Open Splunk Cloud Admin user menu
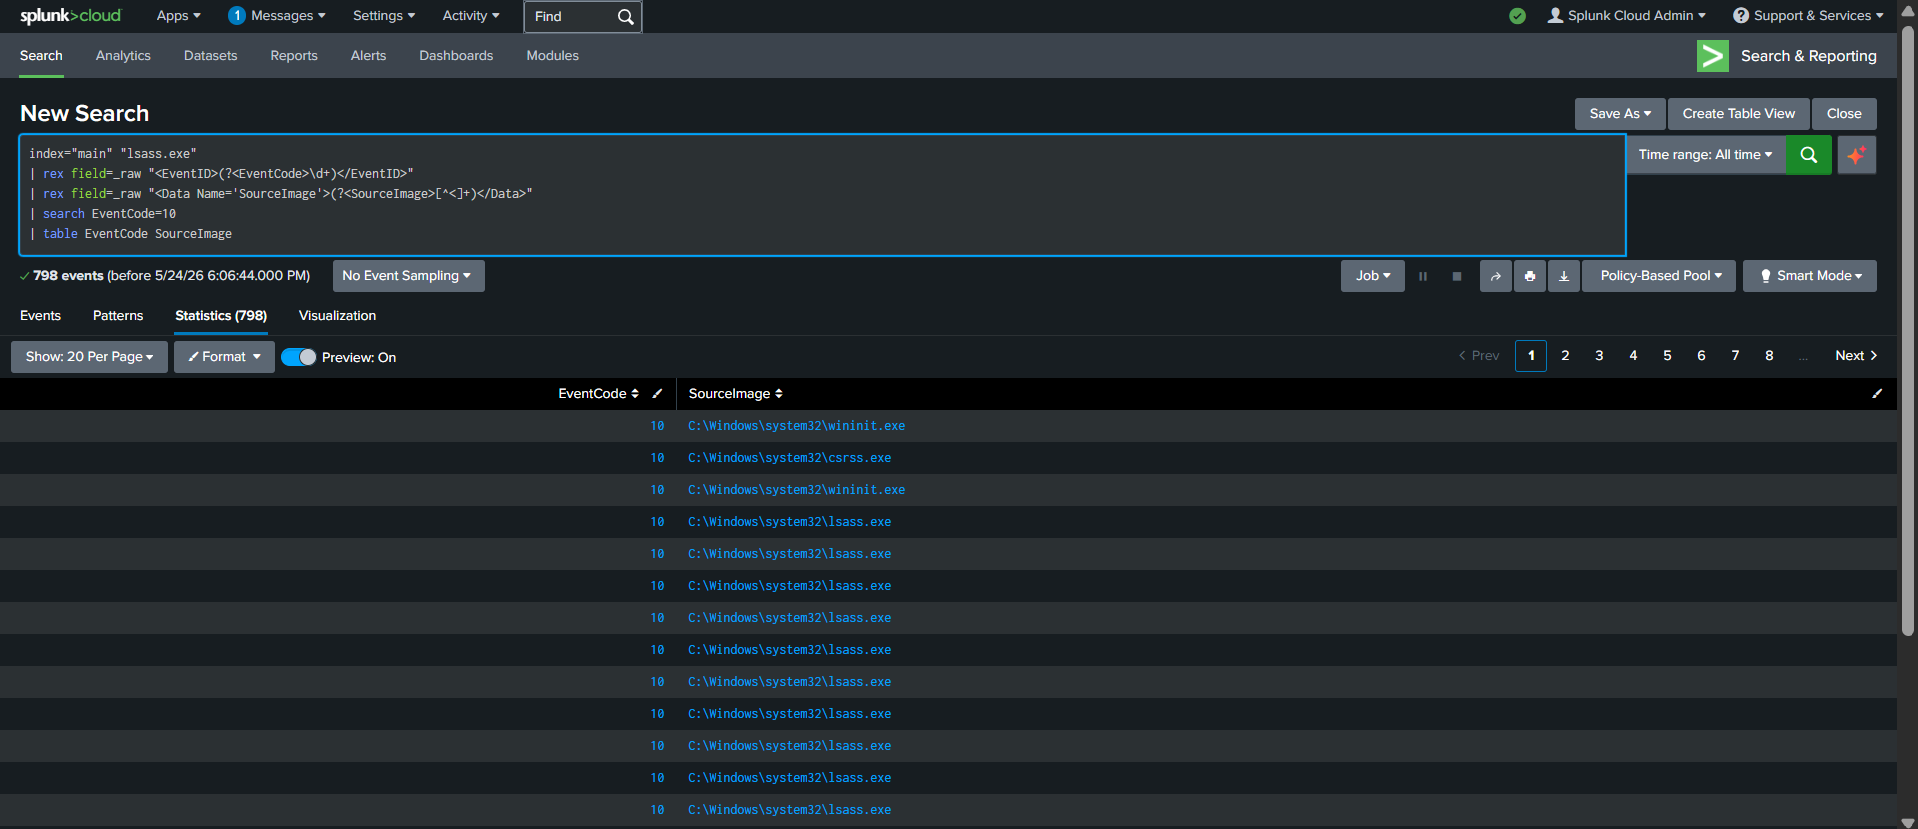The height and width of the screenshot is (829, 1918). click(x=1626, y=16)
